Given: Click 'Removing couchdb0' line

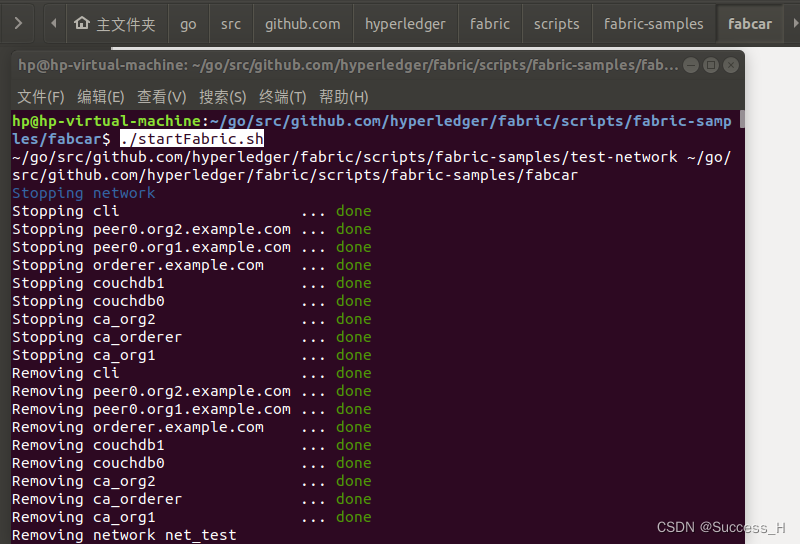Looking at the screenshot, I should [192, 463].
